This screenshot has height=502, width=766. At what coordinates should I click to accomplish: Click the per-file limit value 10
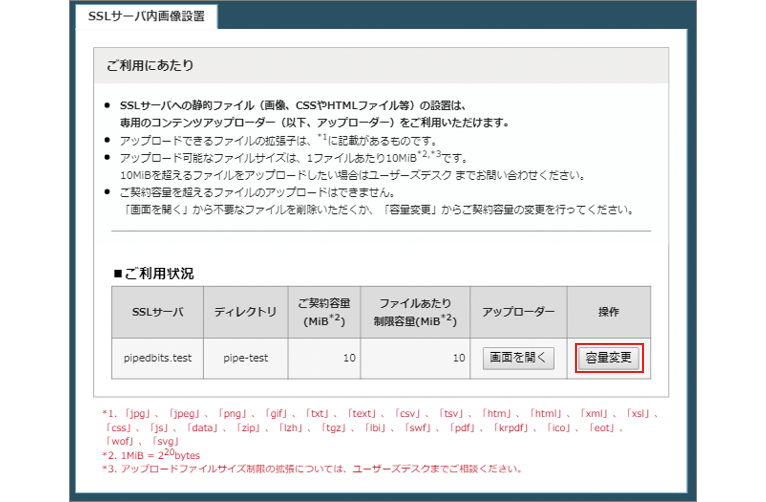coord(459,358)
